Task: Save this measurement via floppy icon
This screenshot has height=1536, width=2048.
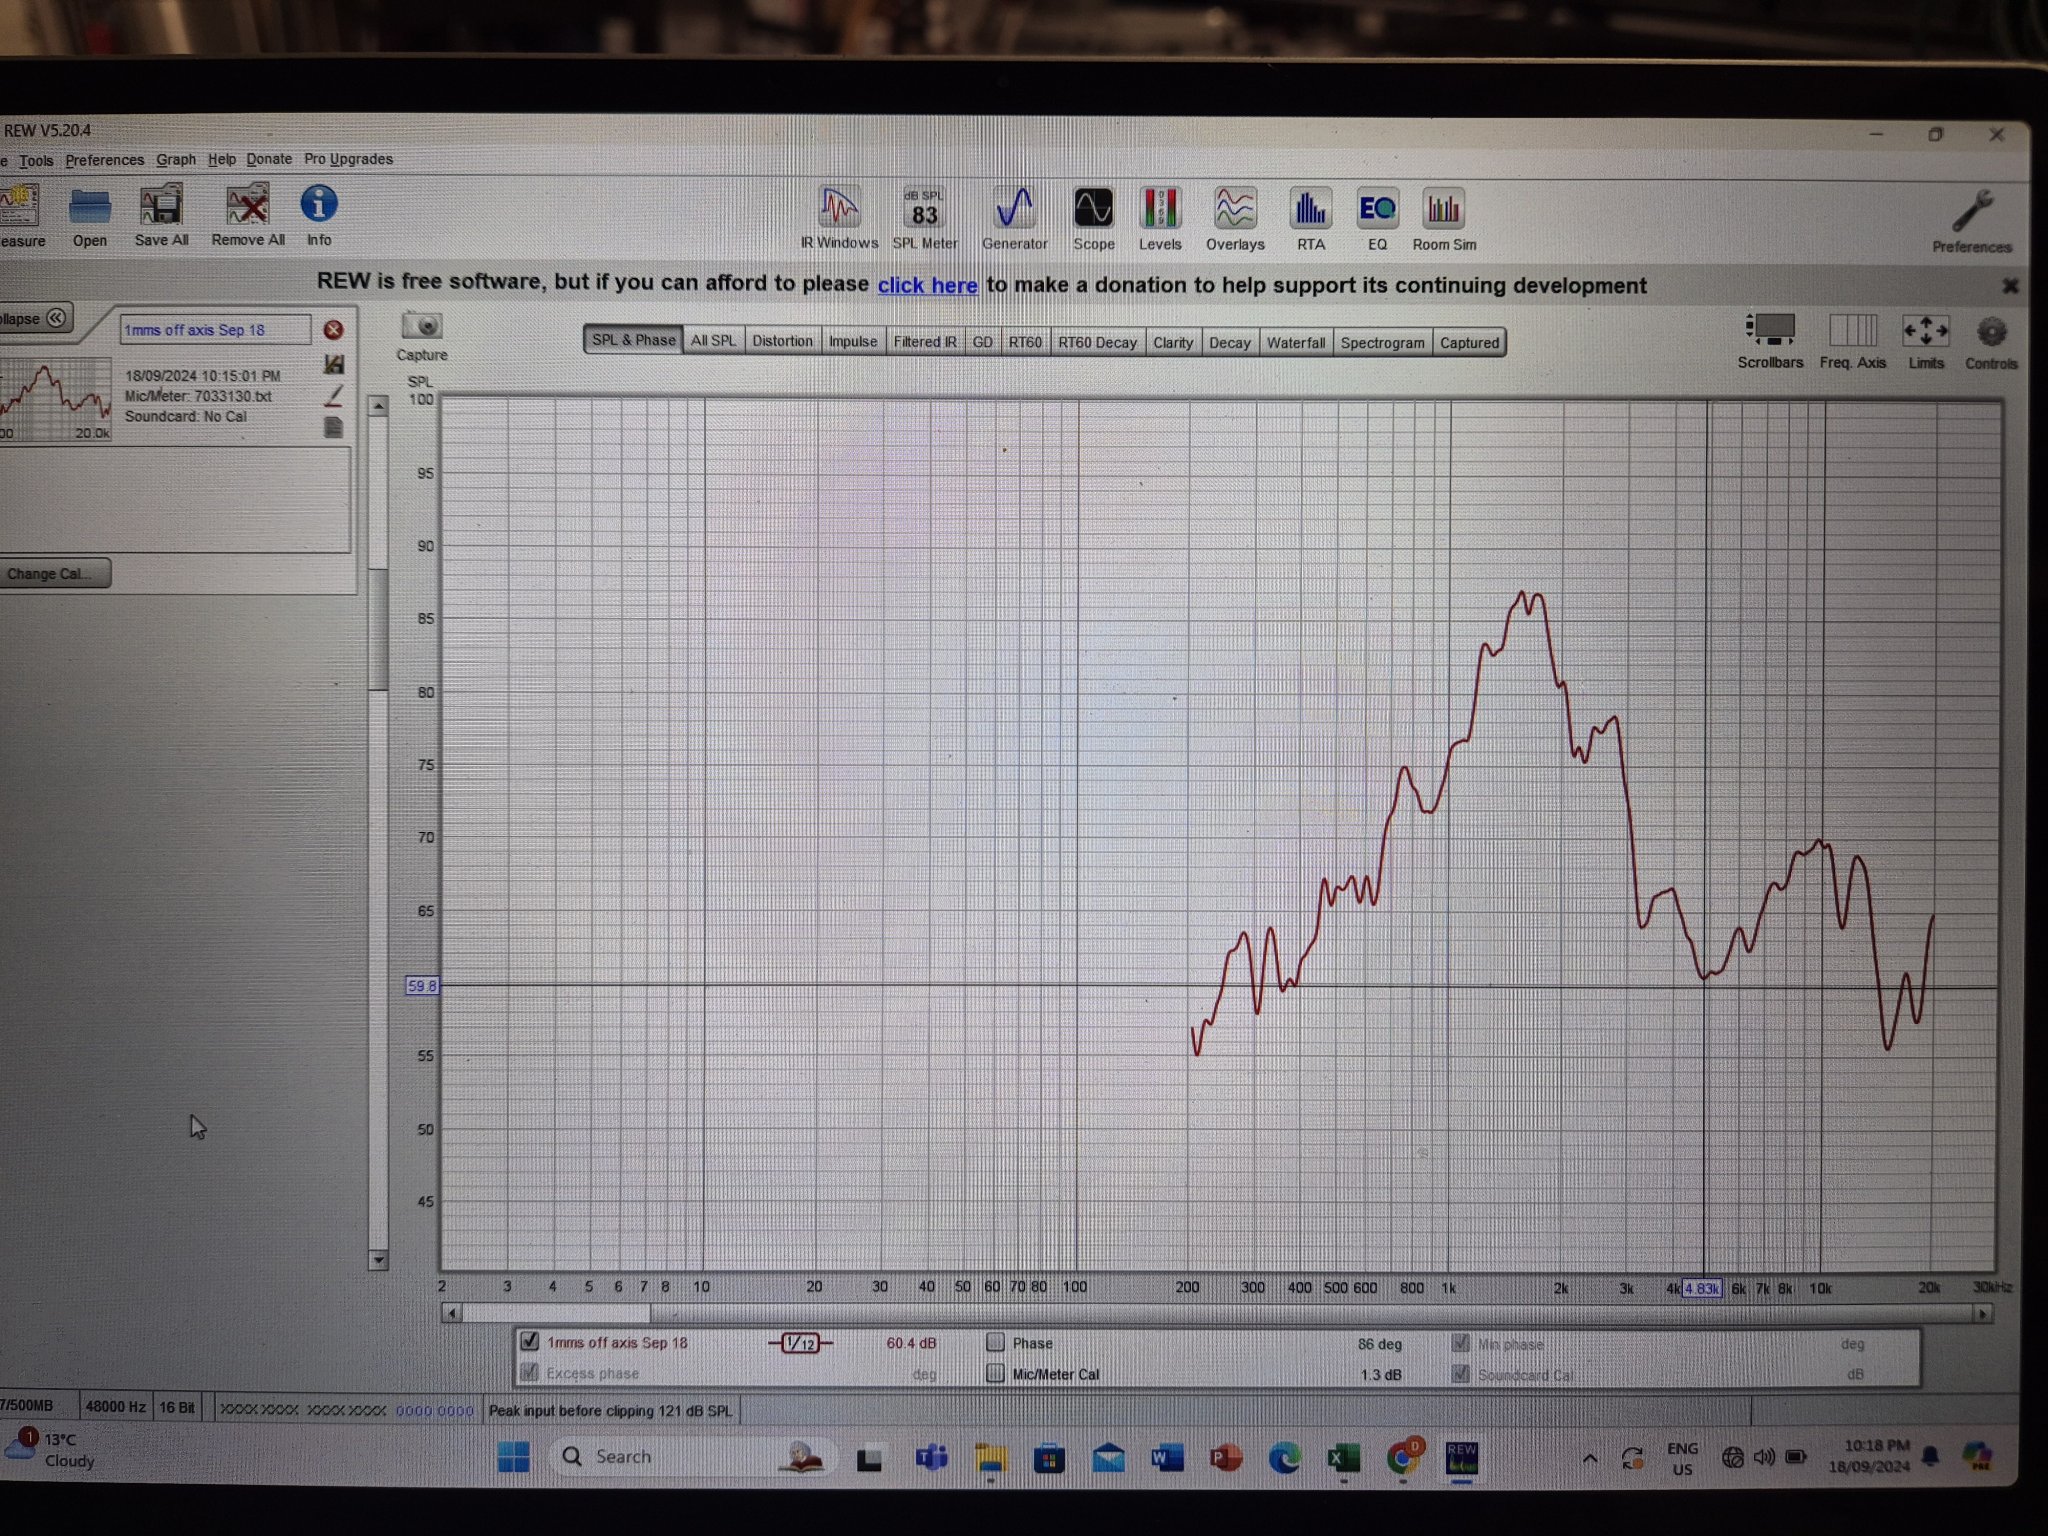Action: click(x=334, y=364)
